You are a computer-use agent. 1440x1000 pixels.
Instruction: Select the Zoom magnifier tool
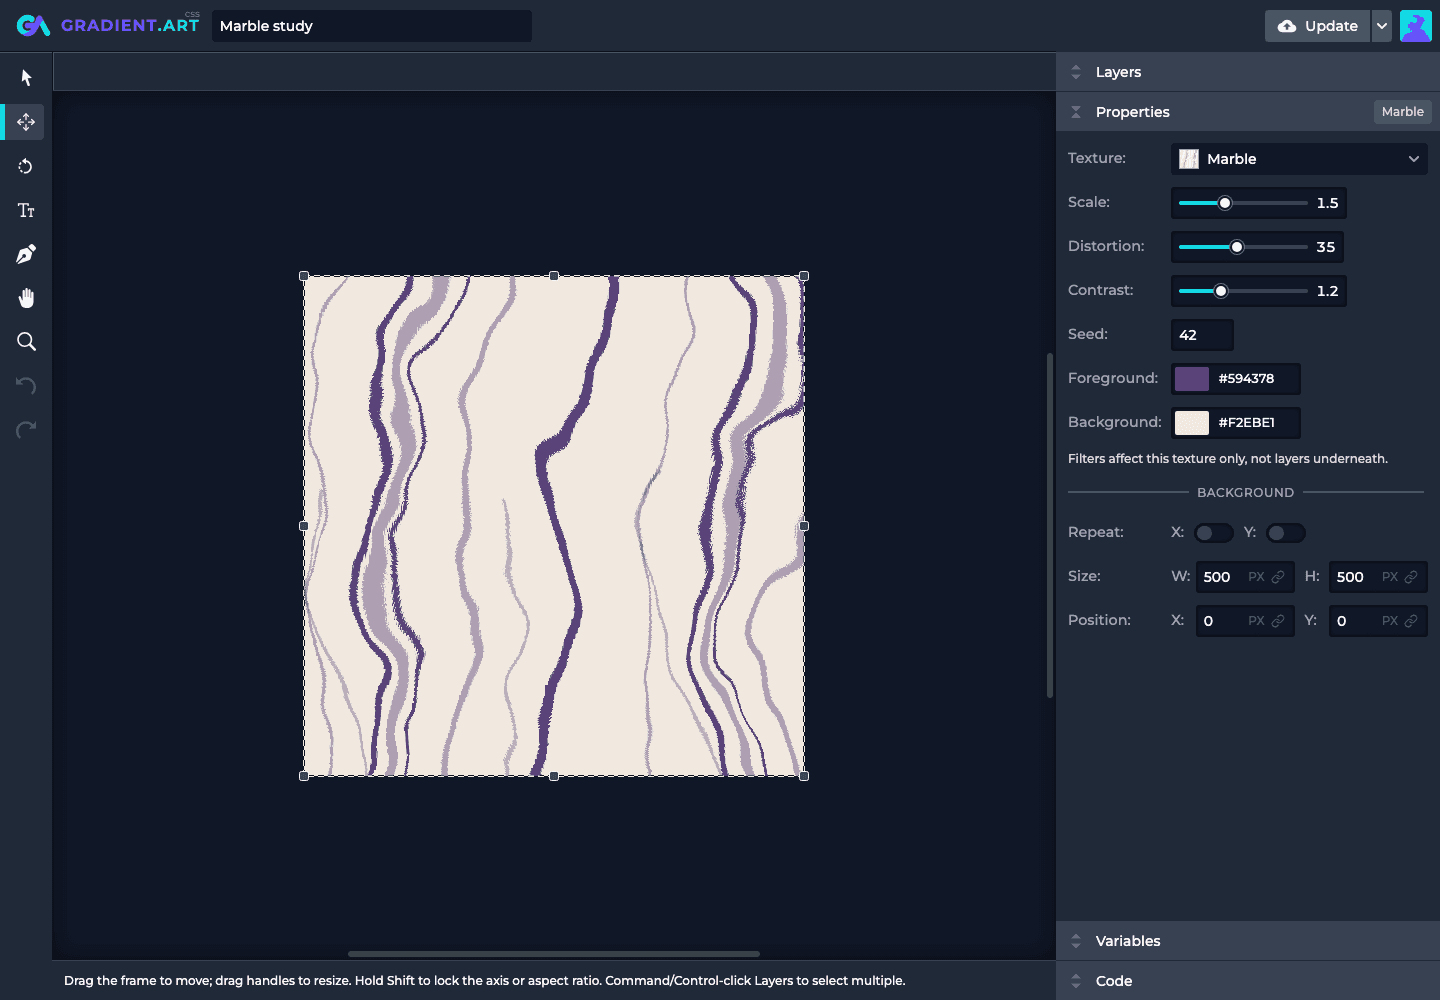coord(26,342)
